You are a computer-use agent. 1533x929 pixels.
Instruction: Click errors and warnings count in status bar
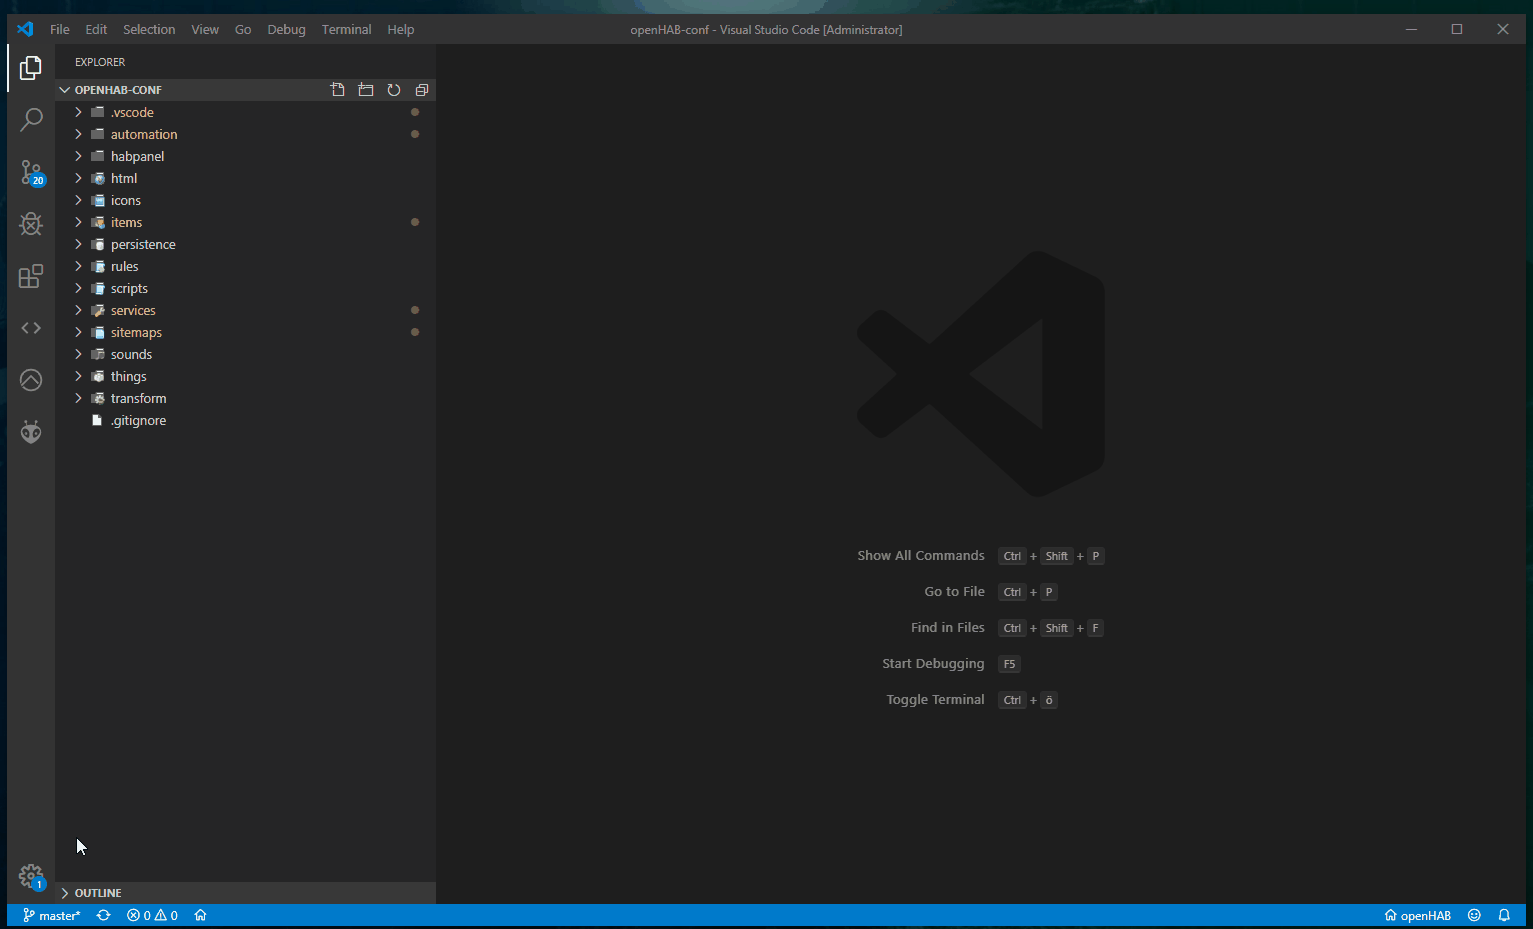pyautogui.click(x=152, y=915)
